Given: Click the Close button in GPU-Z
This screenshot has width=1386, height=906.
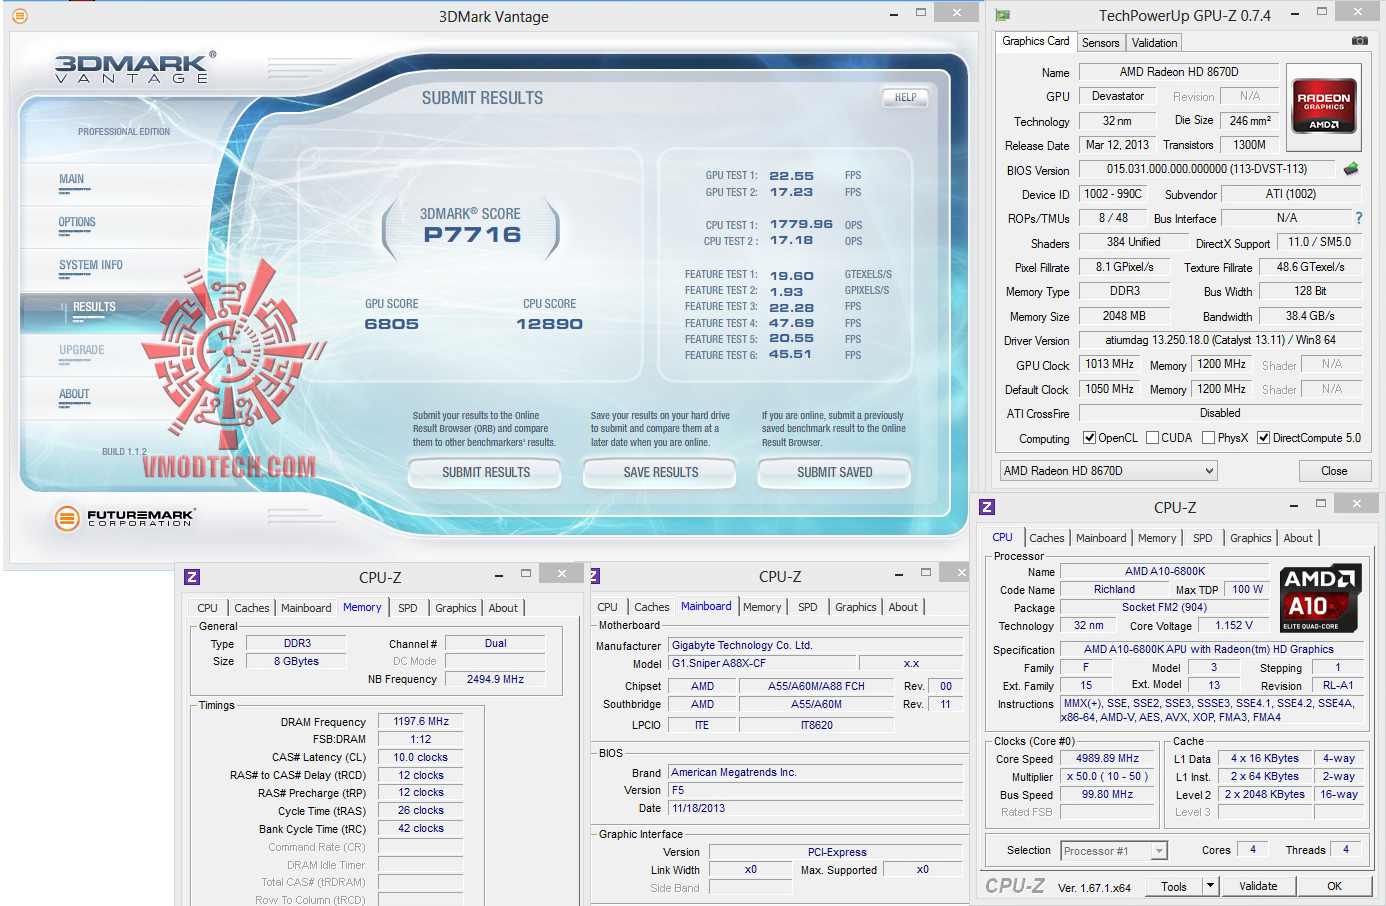Looking at the screenshot, I should coord(1334,471).
